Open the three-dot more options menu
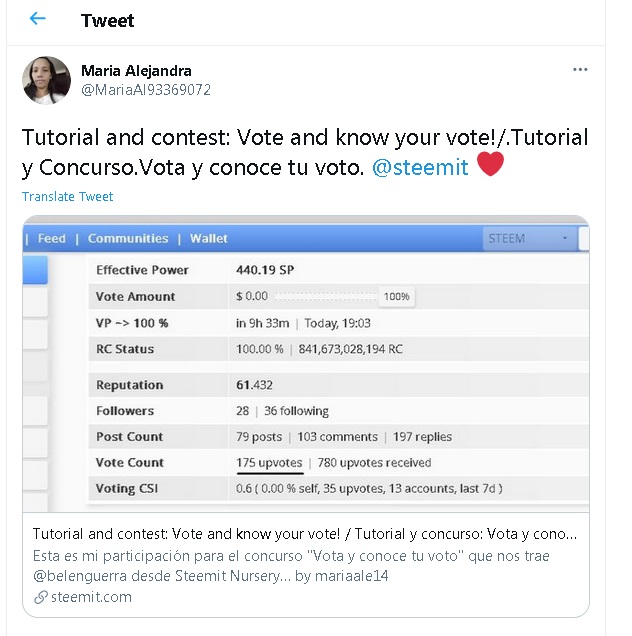The image size is (632, 636). 580,70
